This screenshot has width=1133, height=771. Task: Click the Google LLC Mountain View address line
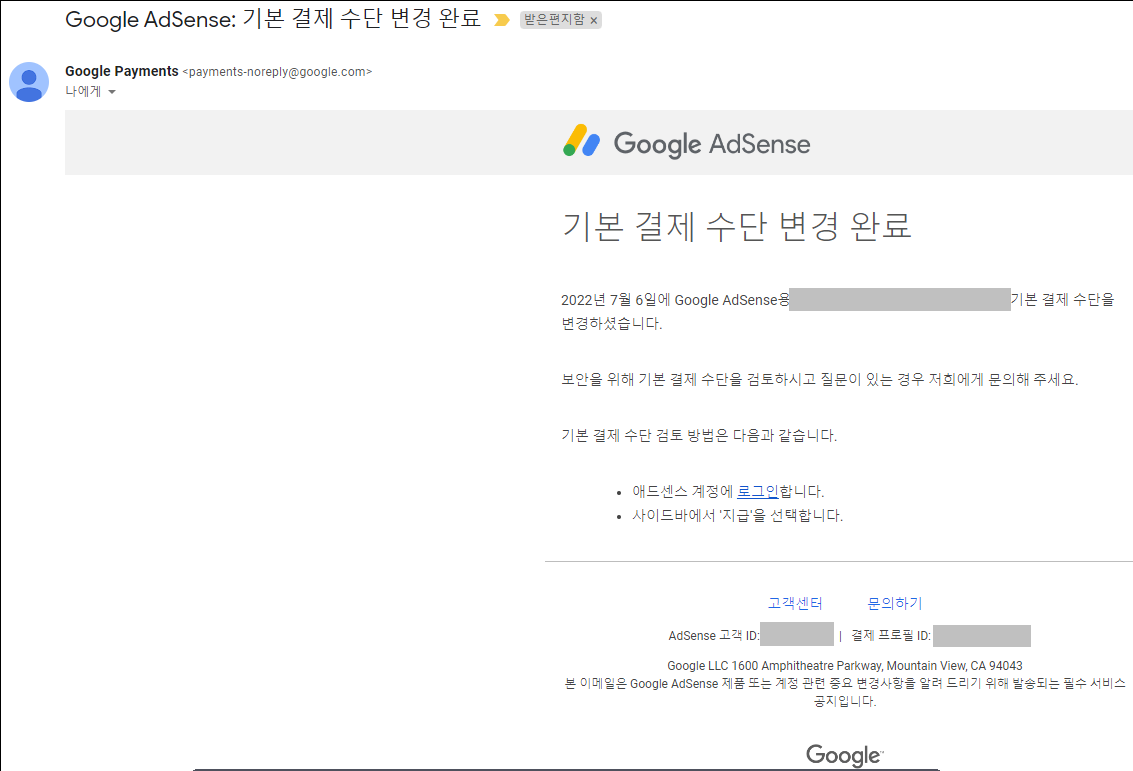[845, 666]
